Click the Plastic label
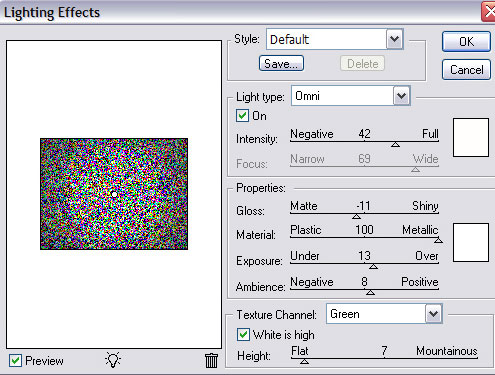The width and height of the screenshot is (495, 375). pos(306,230)
